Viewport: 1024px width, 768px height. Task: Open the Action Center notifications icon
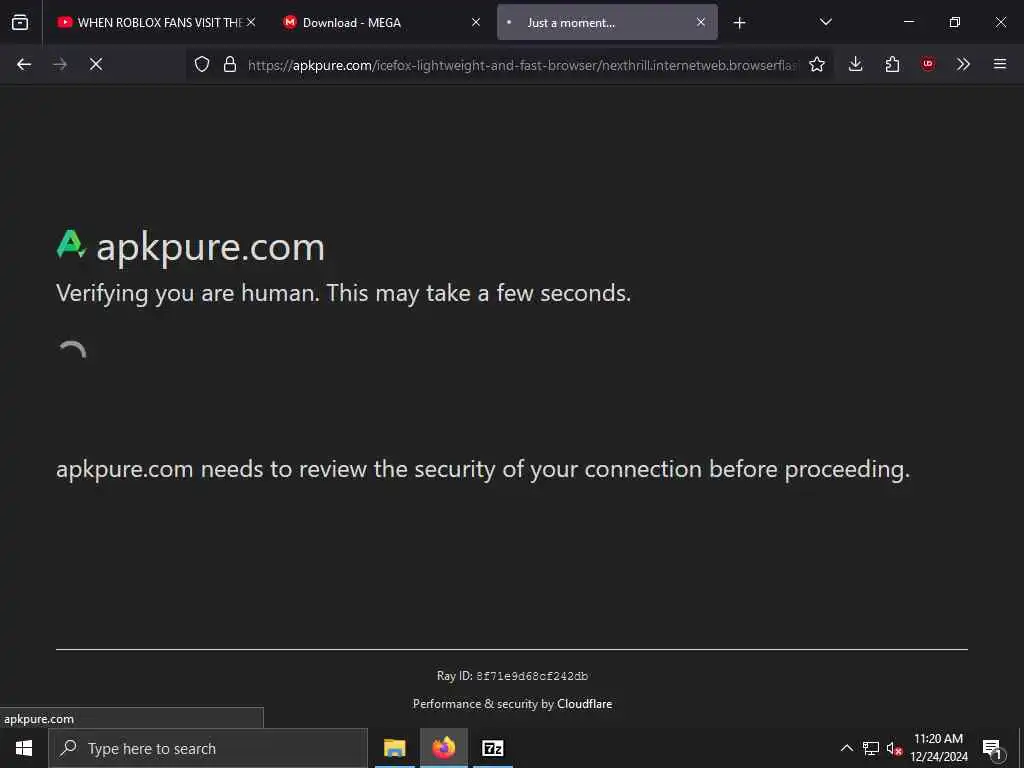993,749
